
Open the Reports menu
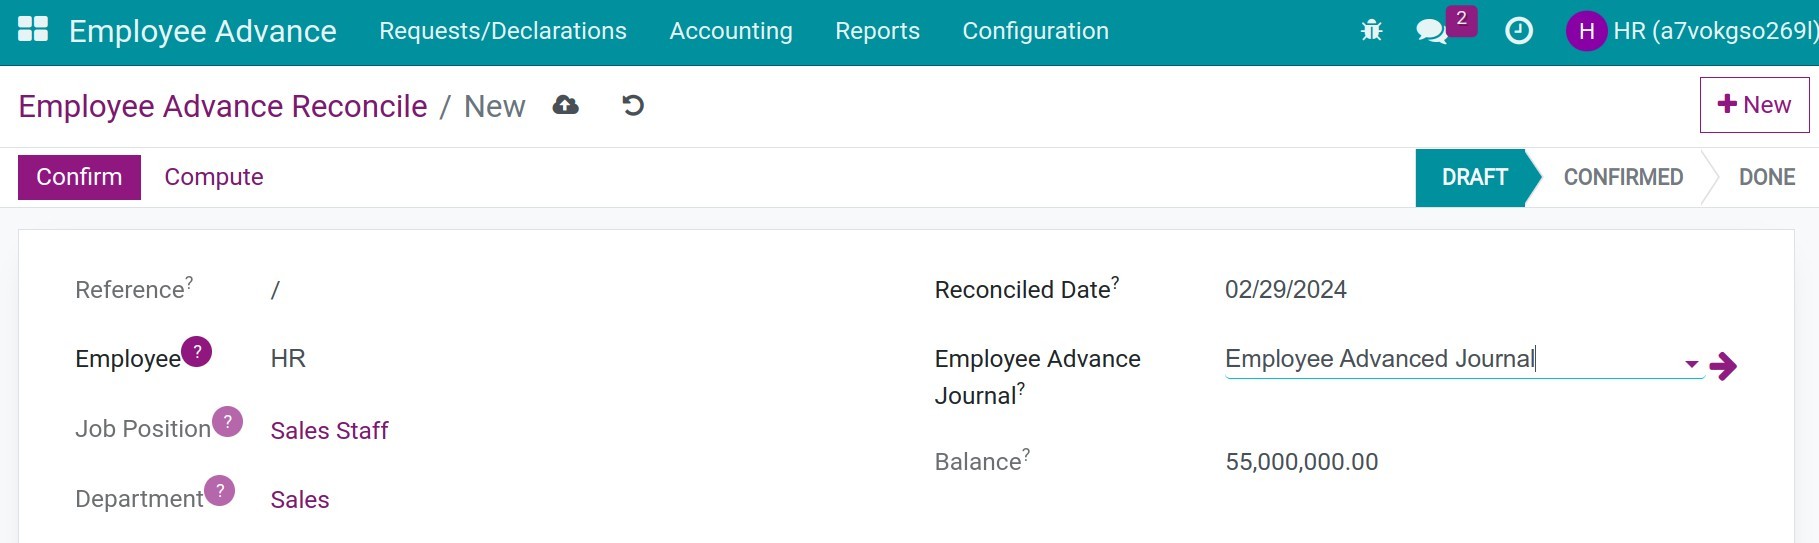click(877, 31)
